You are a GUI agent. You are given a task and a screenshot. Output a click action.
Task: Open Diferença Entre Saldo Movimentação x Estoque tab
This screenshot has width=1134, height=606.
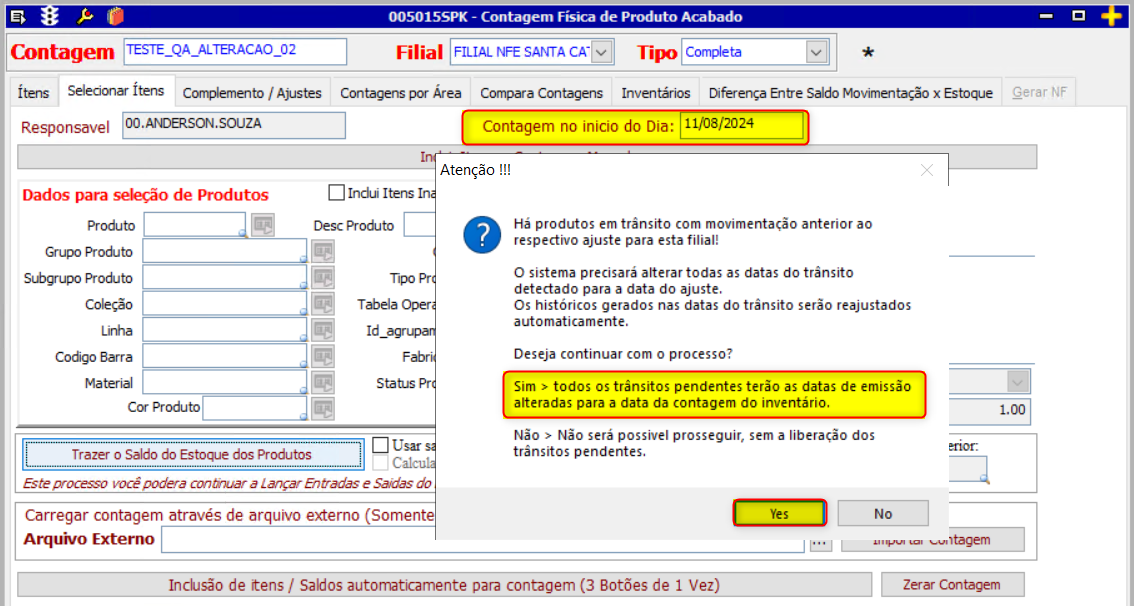[850, 93]
